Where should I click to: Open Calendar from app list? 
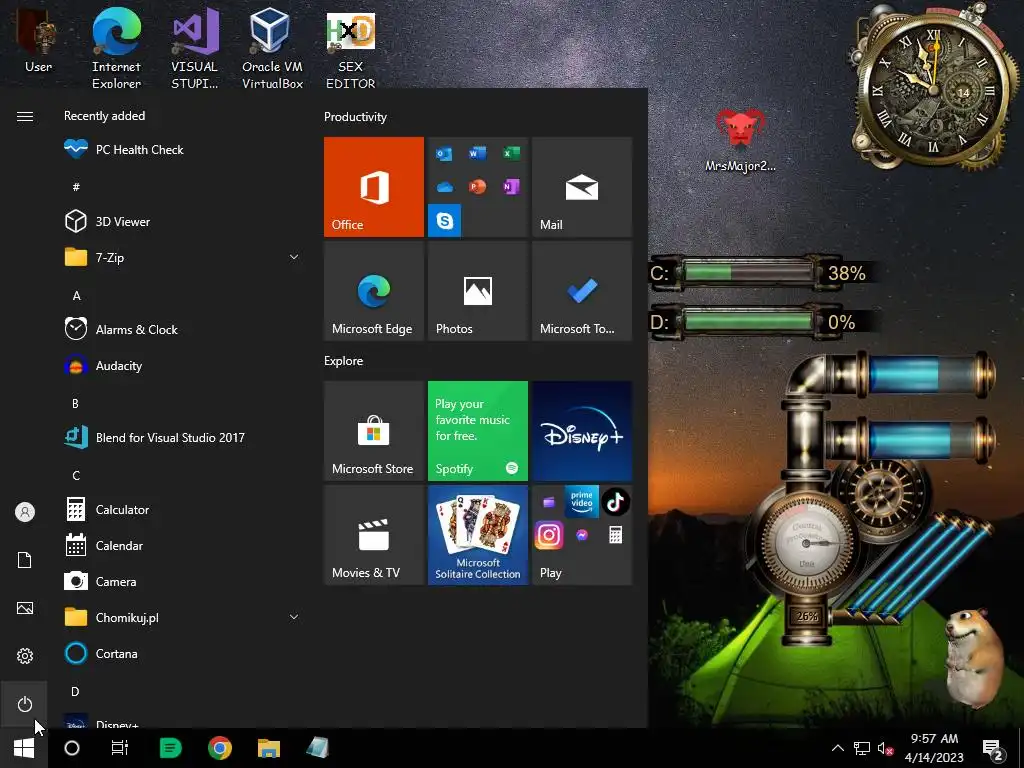183,545
